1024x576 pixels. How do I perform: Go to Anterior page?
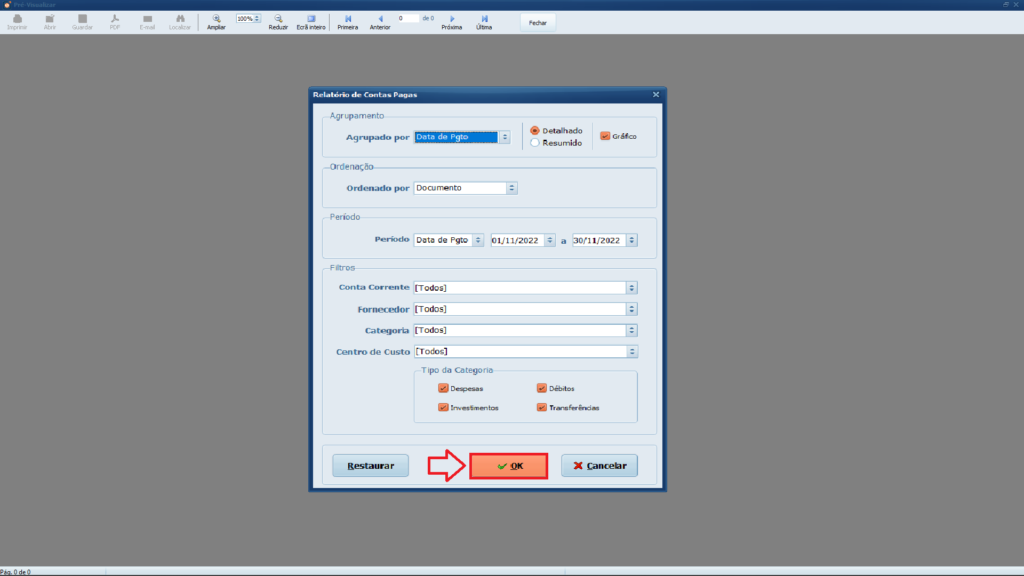[380, 19]
